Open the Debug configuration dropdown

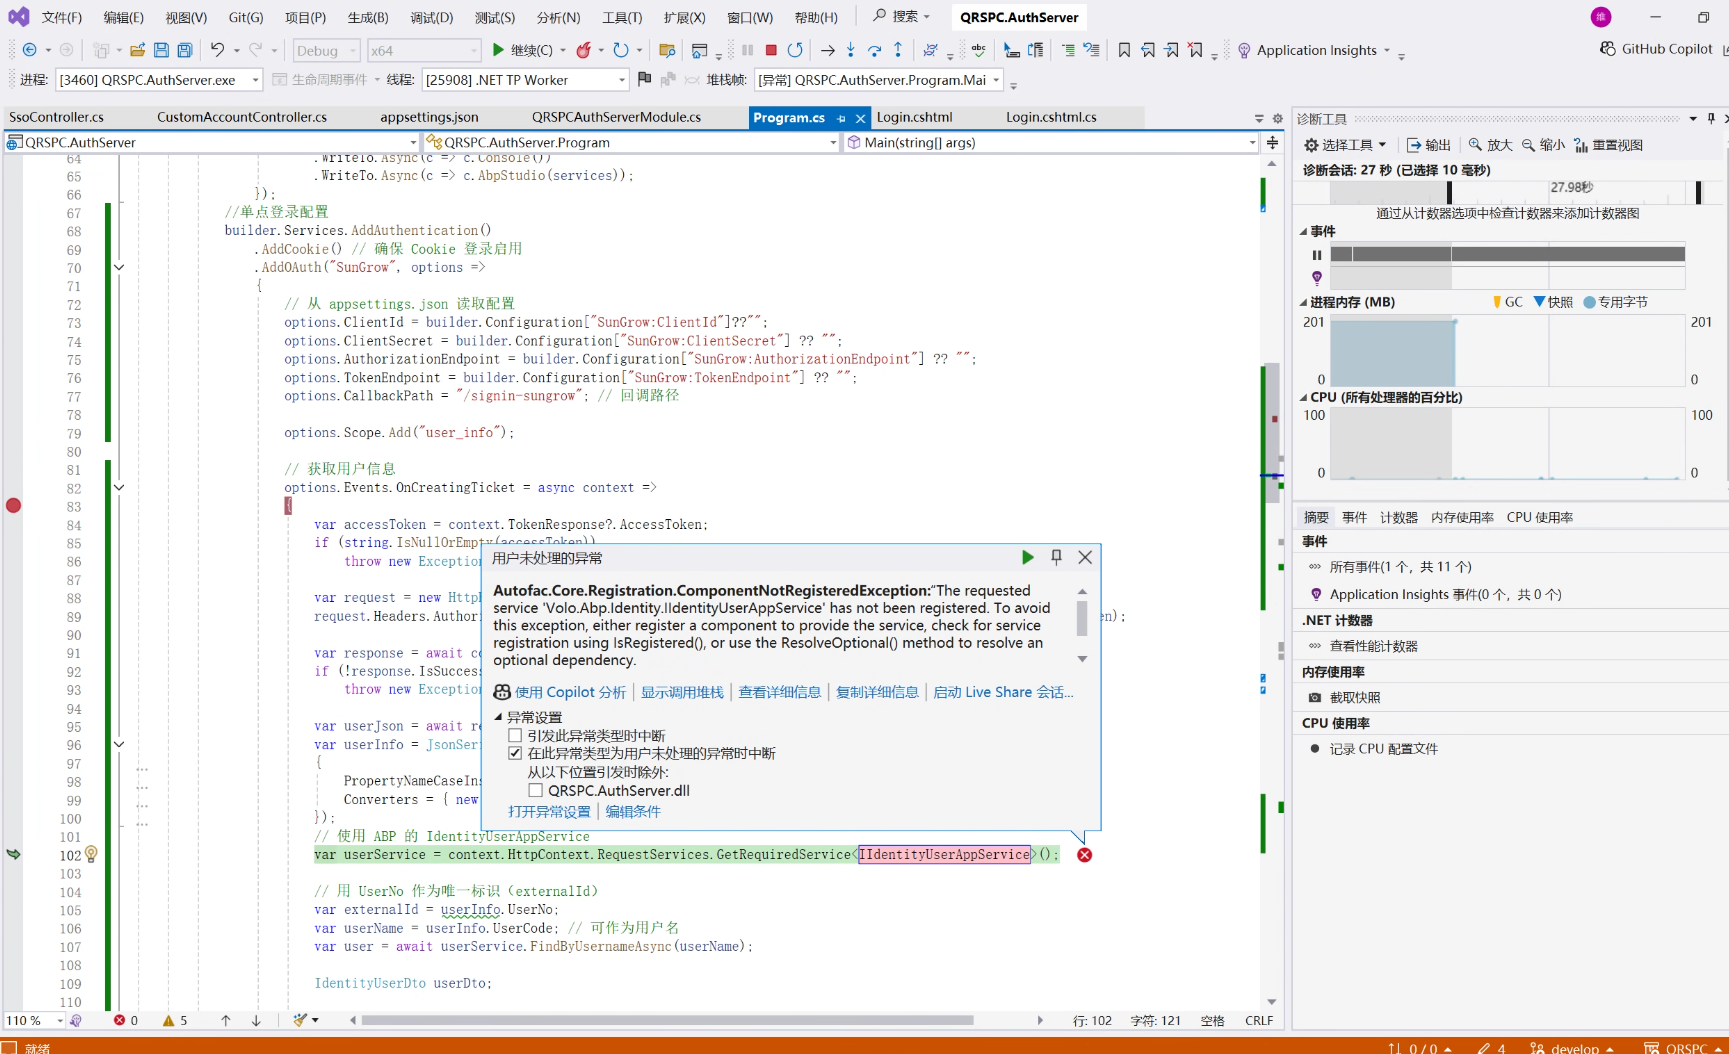(x=327, y=50)
